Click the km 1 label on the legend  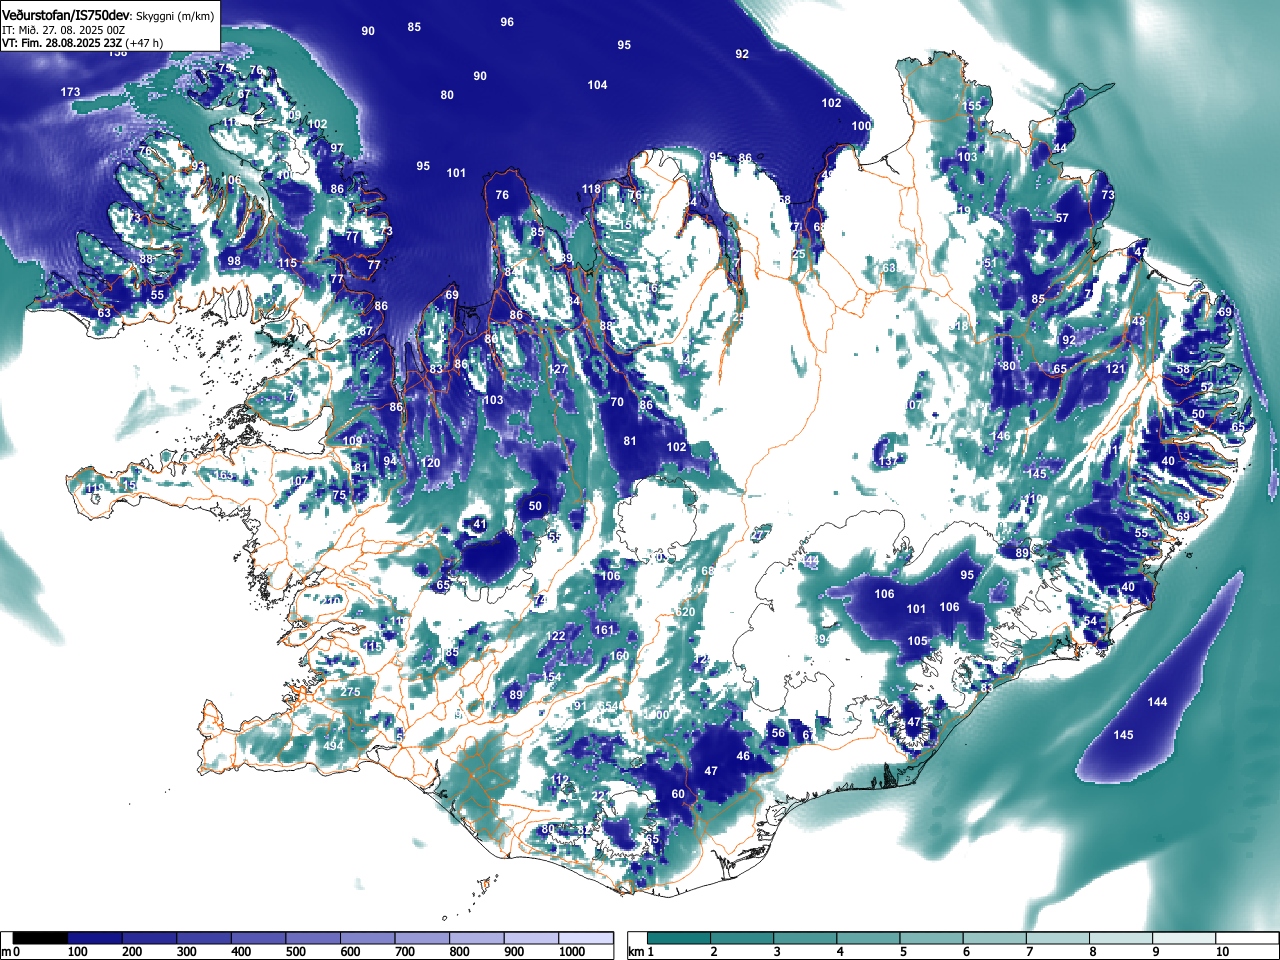(641, 952)
